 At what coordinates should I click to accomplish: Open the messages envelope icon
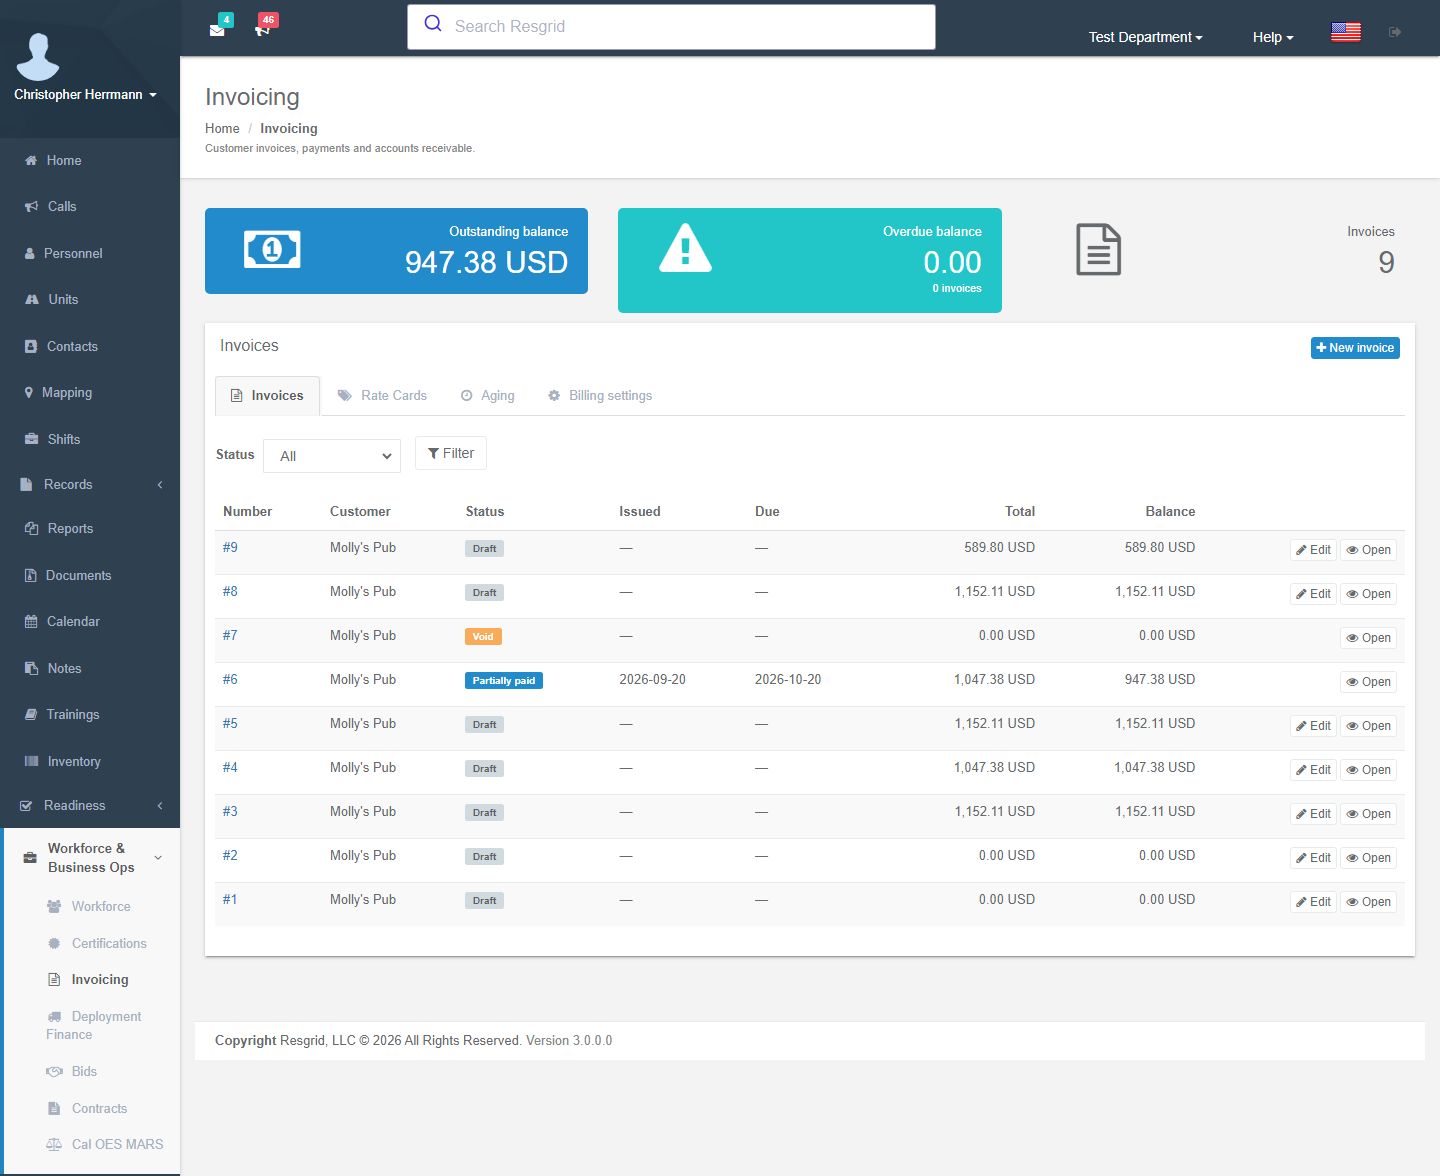(217, 30)
